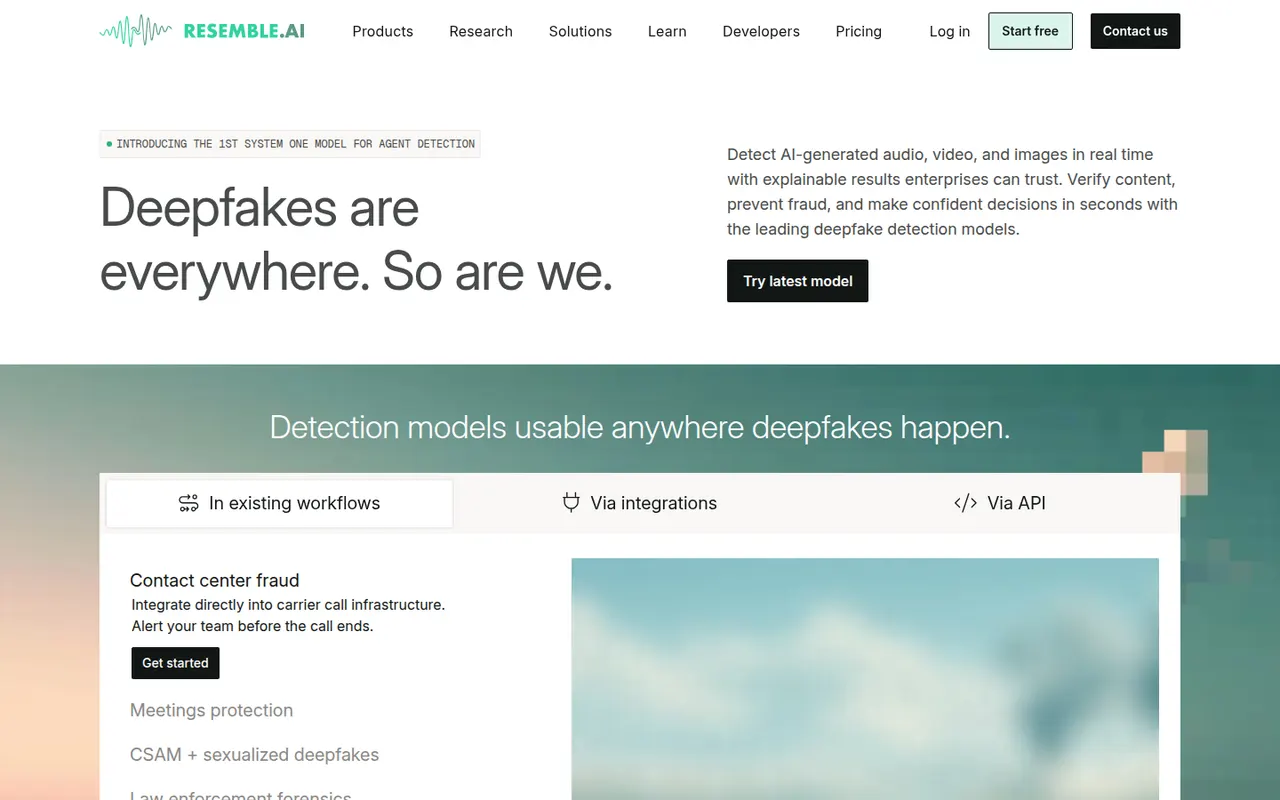
Task: Click the Deepfakes are everywhere headline
Action: (357, 239)
